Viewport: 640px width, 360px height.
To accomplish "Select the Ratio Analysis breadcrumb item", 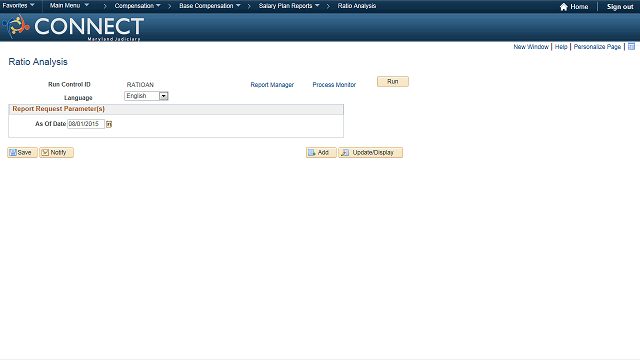I will pos(357,6).
